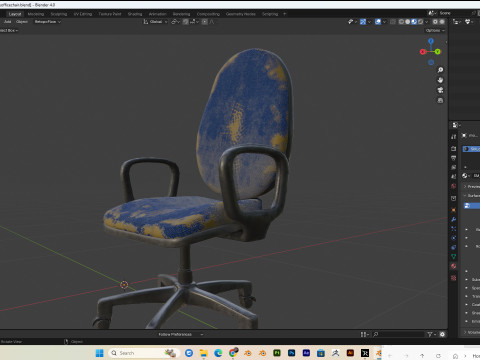Switch to the Modeling workspace tab
The image size is (480, 360).
click(36, 14)
